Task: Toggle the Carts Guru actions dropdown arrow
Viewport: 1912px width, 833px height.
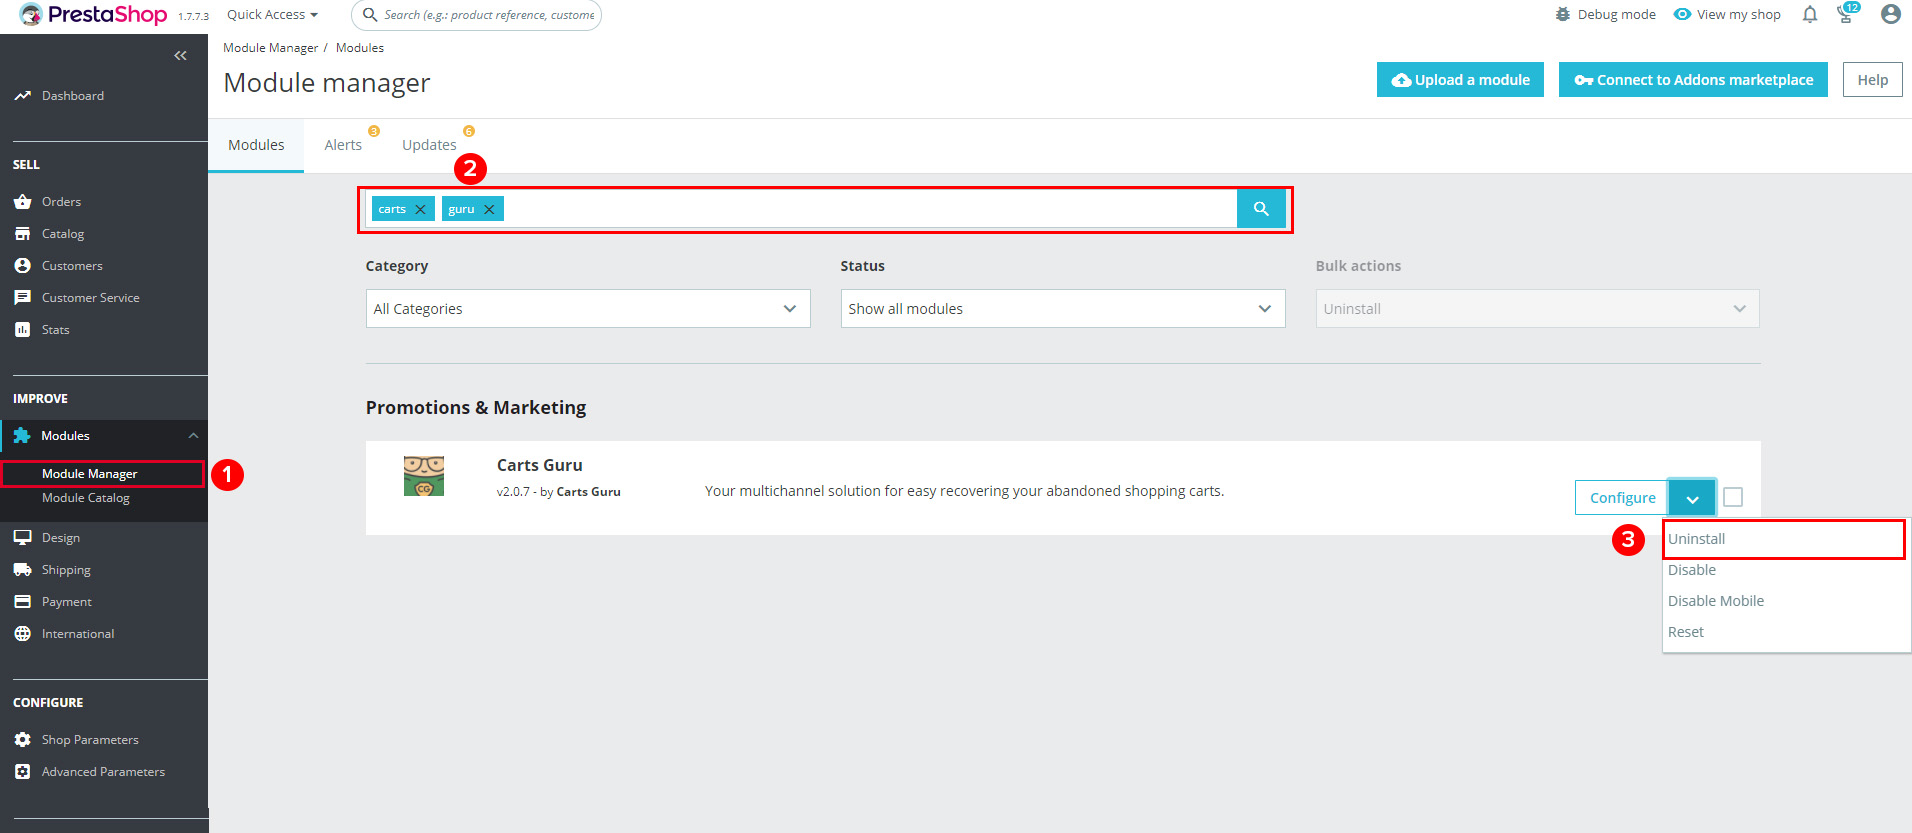Action: pyautogui.click(x=1692, y=498)
